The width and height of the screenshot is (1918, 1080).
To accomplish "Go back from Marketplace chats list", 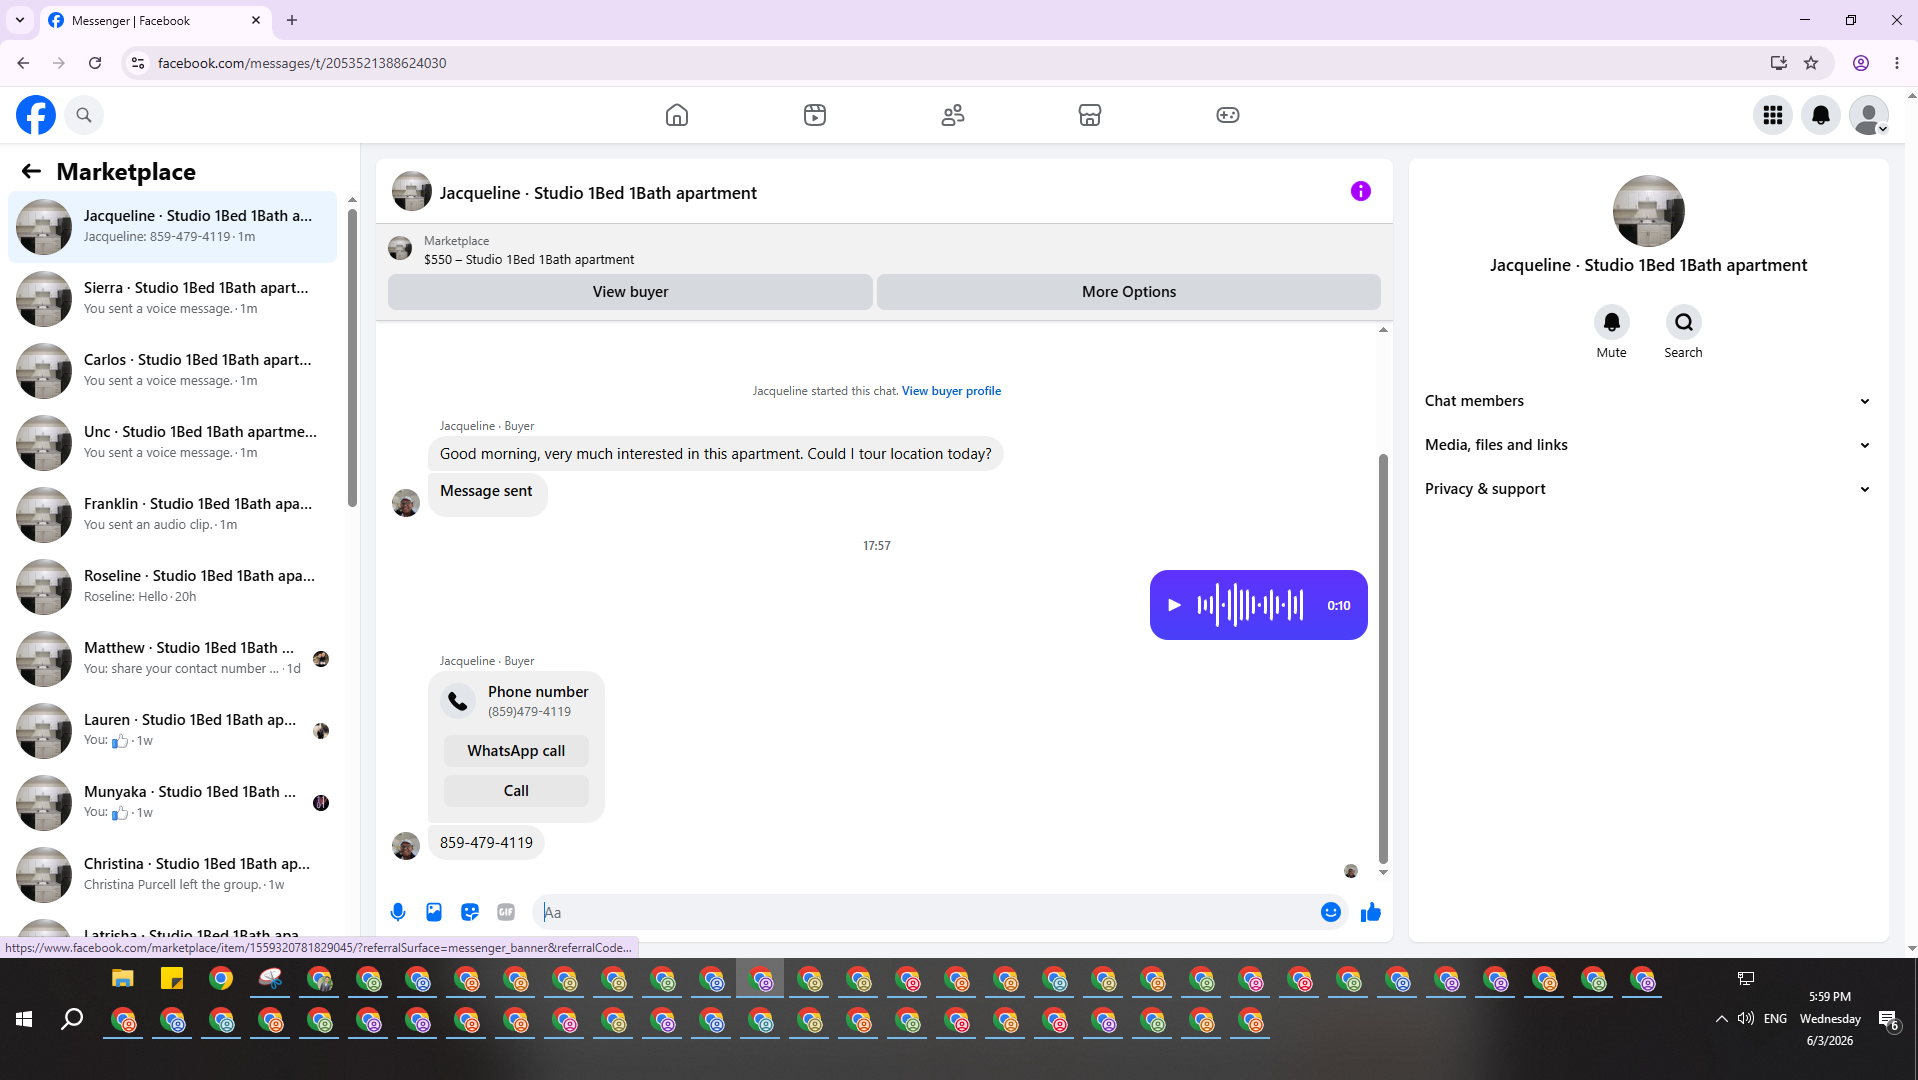I will click(31, 171).
